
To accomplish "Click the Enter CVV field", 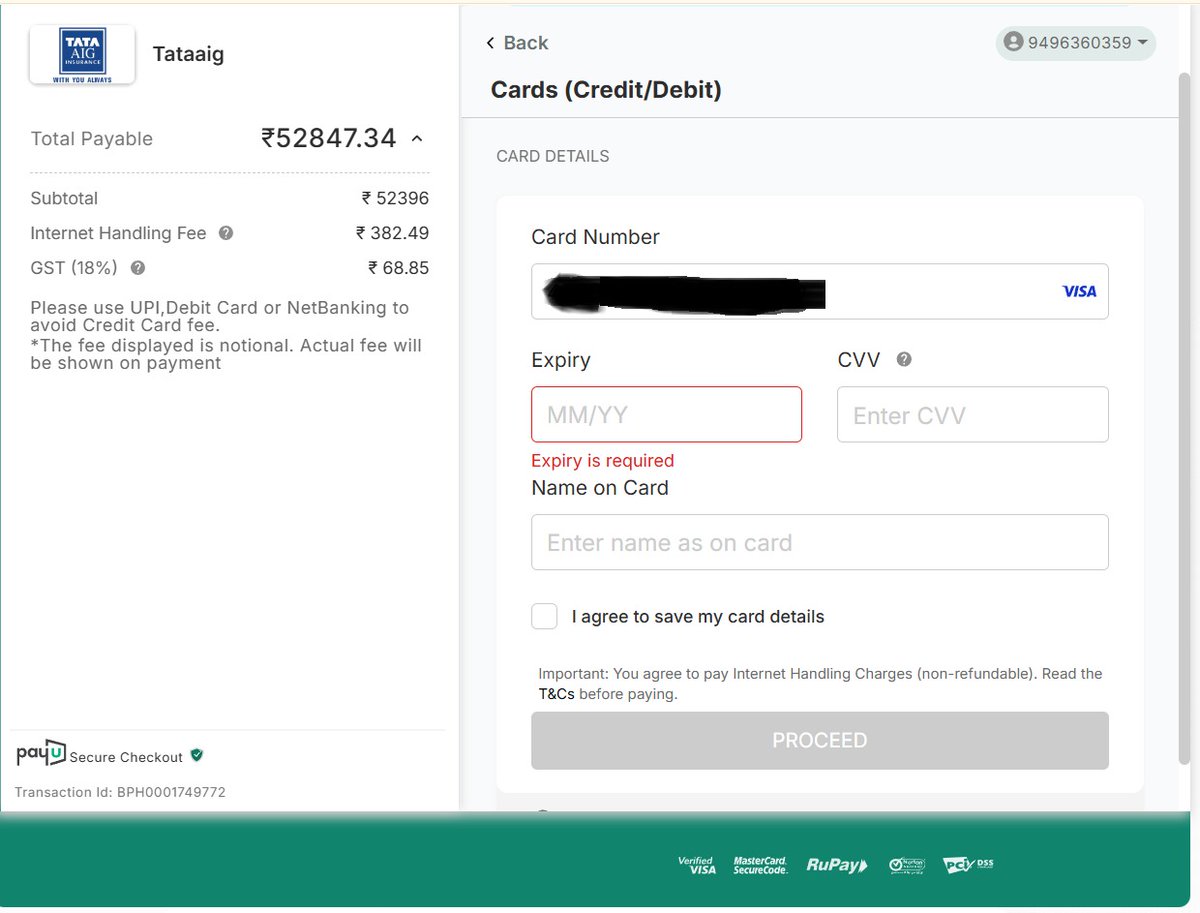I will pos(972,414).
